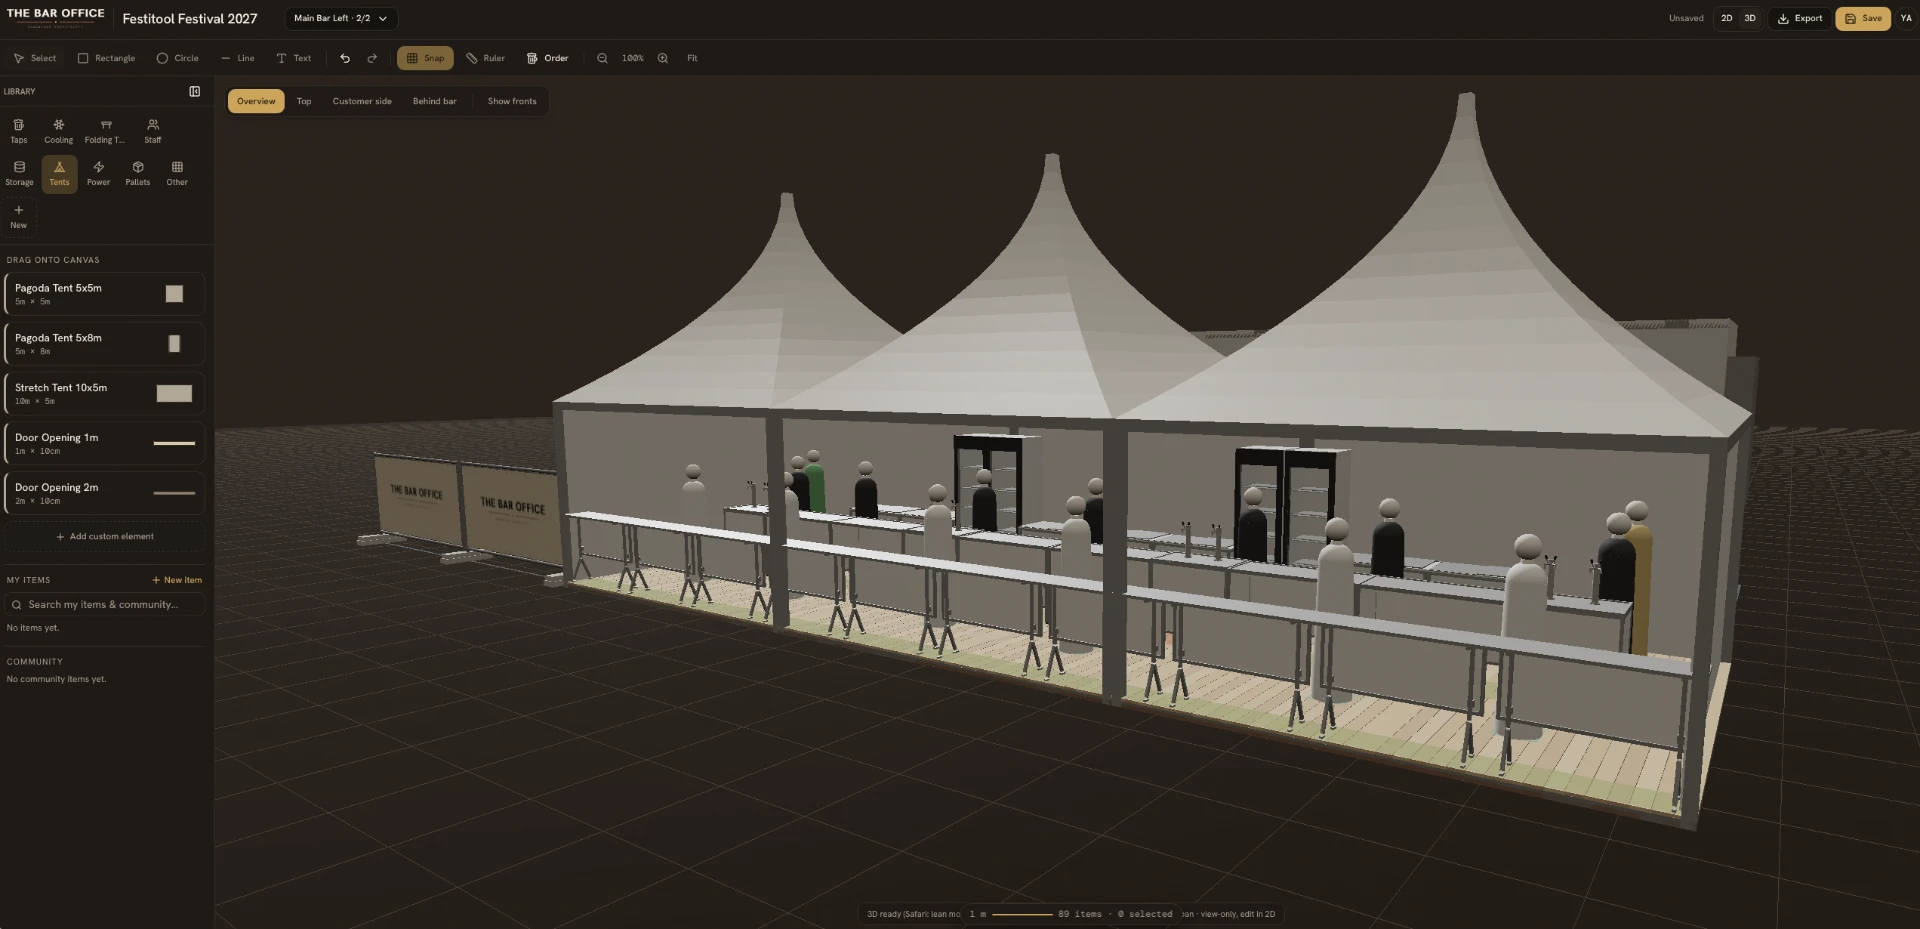
Task: Open the YA user avatar menu
Action: pos(1906,18)
